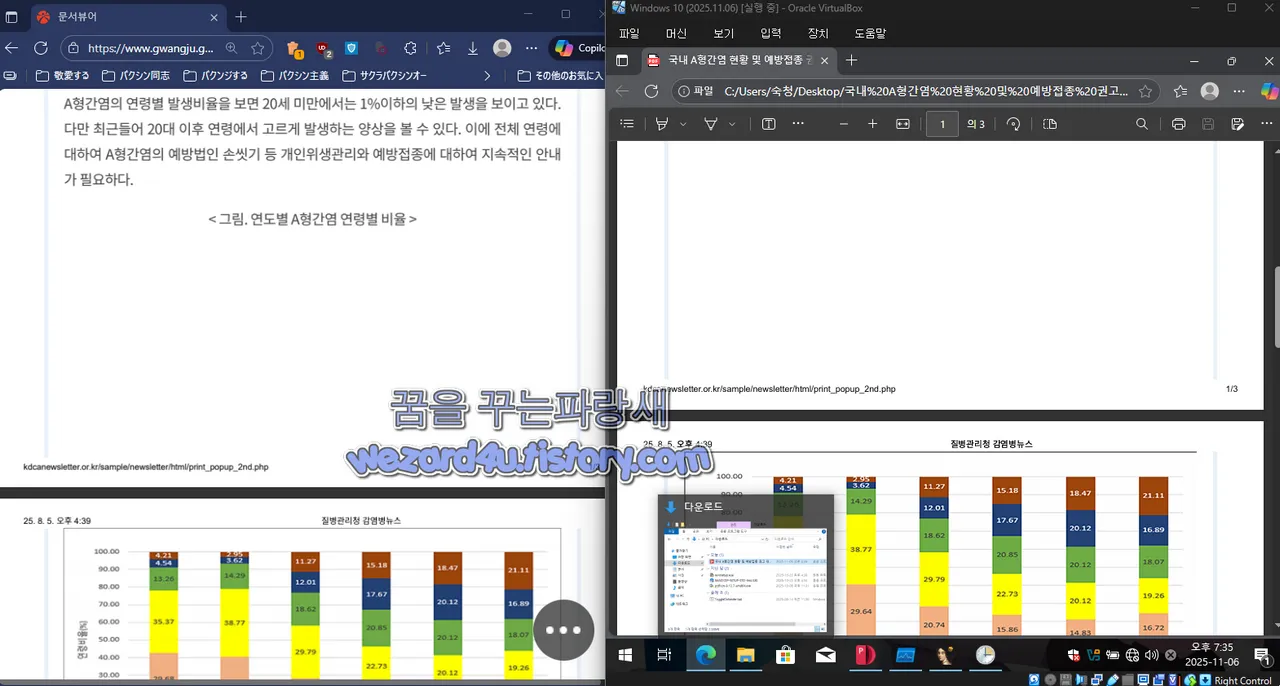
Task: Open VirtualBox 장치 menu
Action: click(818, 33)
